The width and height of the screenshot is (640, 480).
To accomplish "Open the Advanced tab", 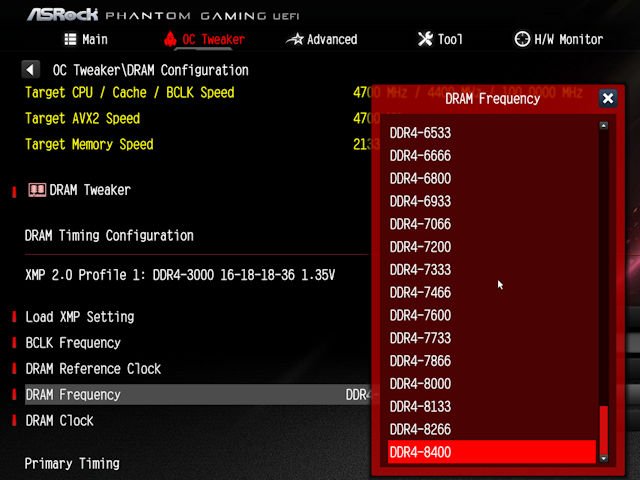I will coord(322,39).
